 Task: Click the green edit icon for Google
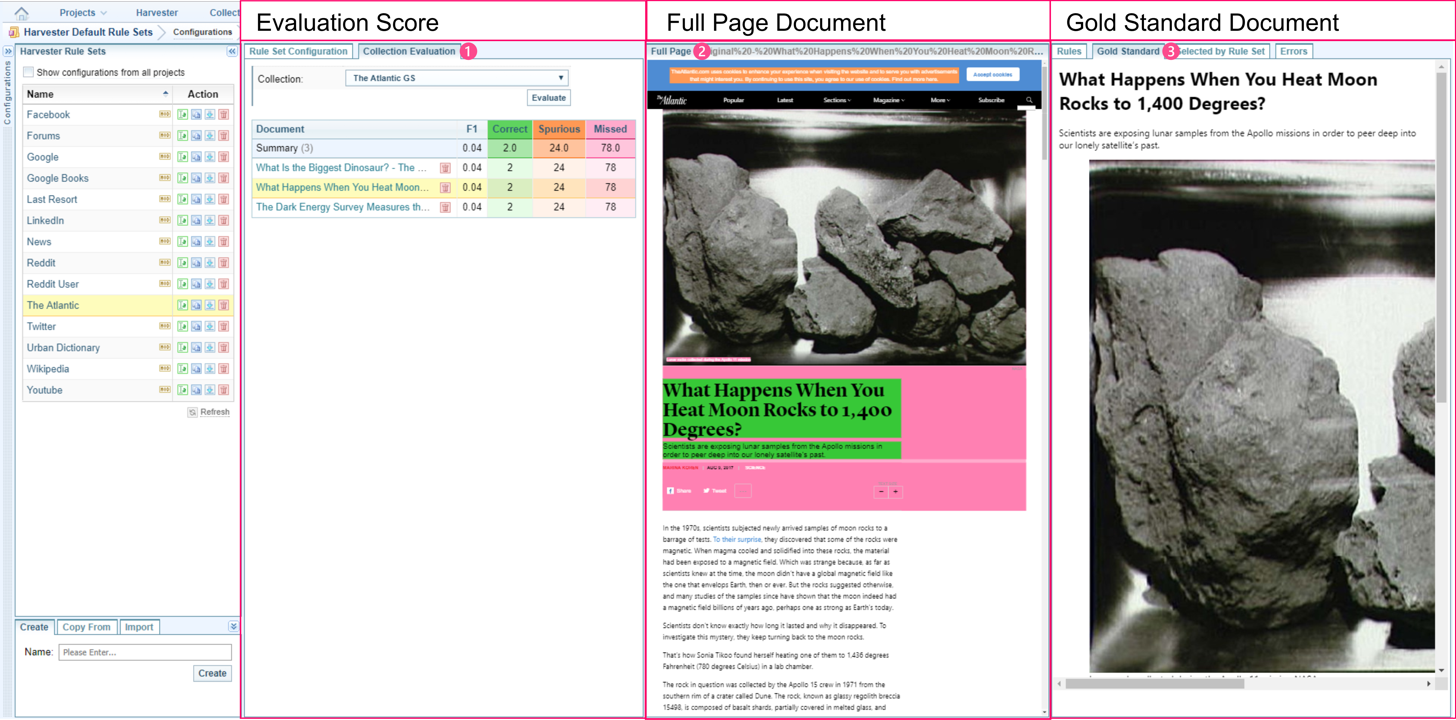[x=182, y=157]
